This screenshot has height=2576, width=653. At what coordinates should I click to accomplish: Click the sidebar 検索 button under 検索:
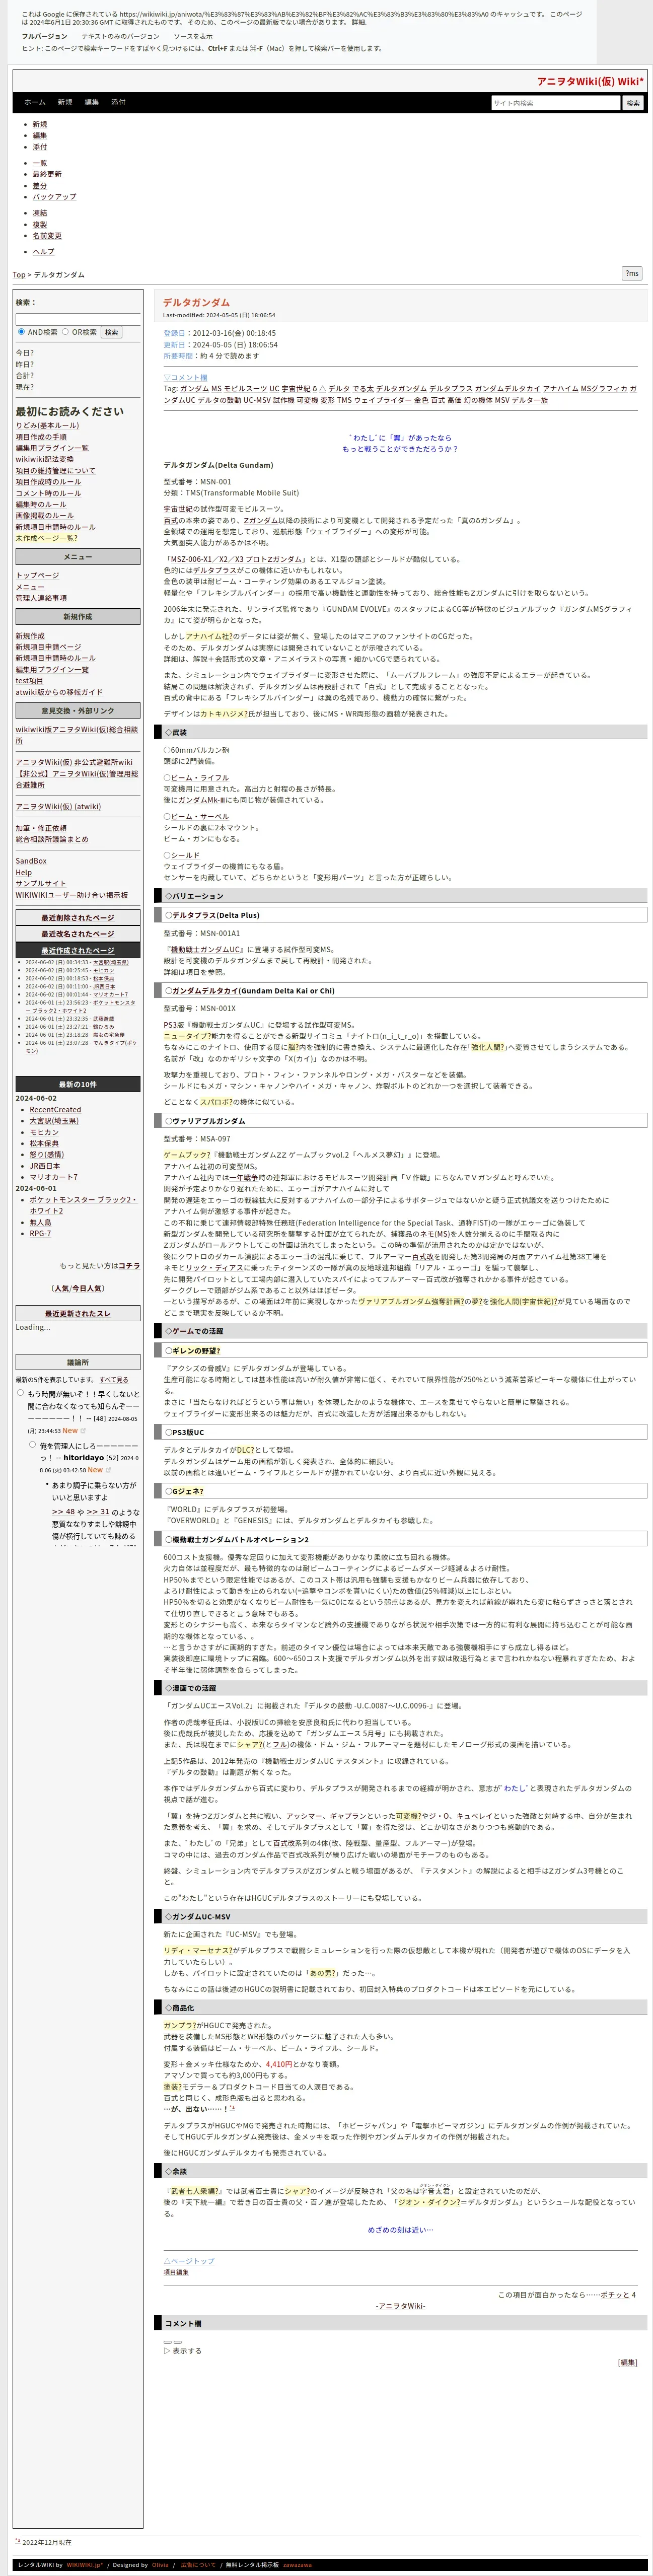111,332
